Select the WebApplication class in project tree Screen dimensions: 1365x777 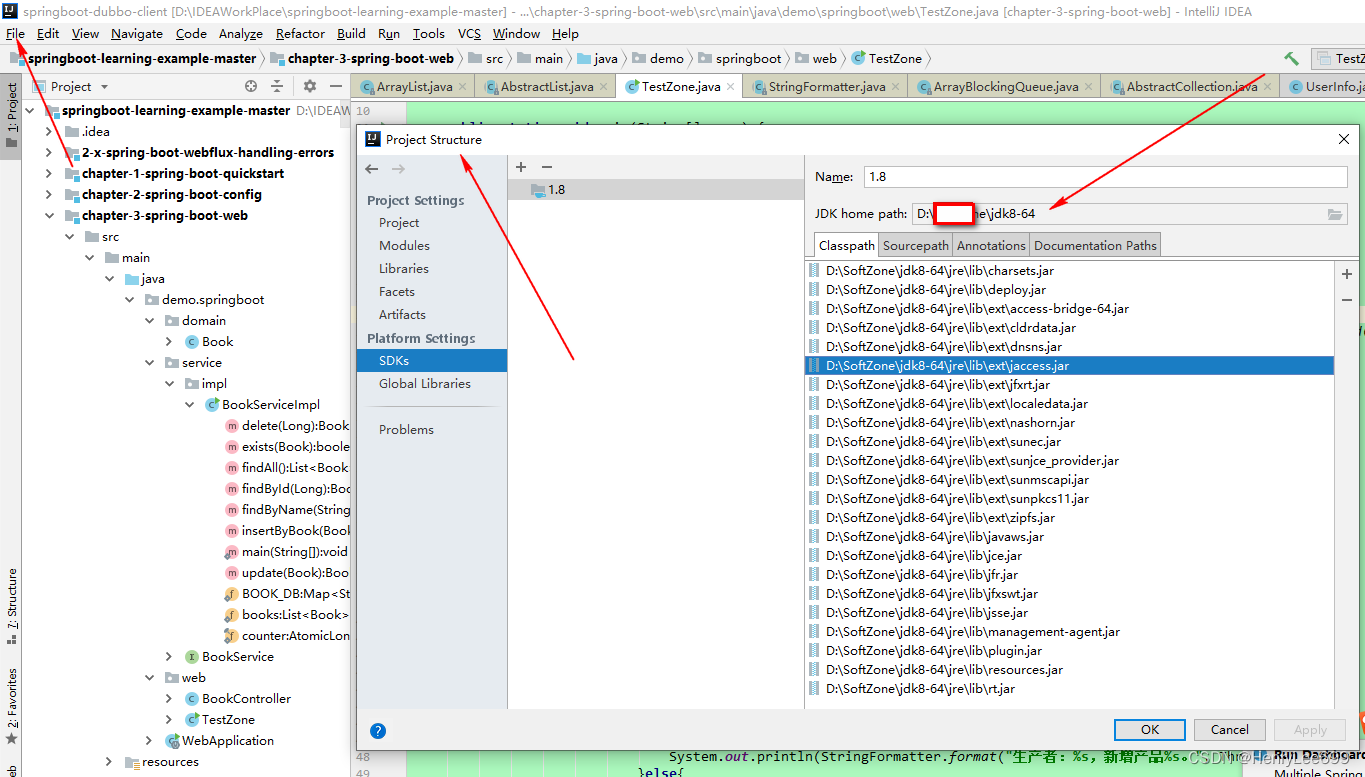pos(228,741)
